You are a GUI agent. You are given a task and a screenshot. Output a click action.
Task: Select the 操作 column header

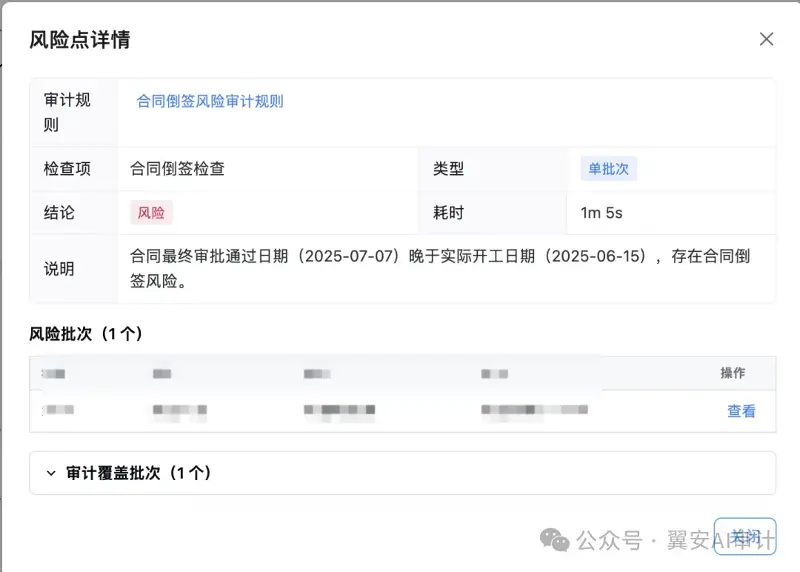point(733,373)
